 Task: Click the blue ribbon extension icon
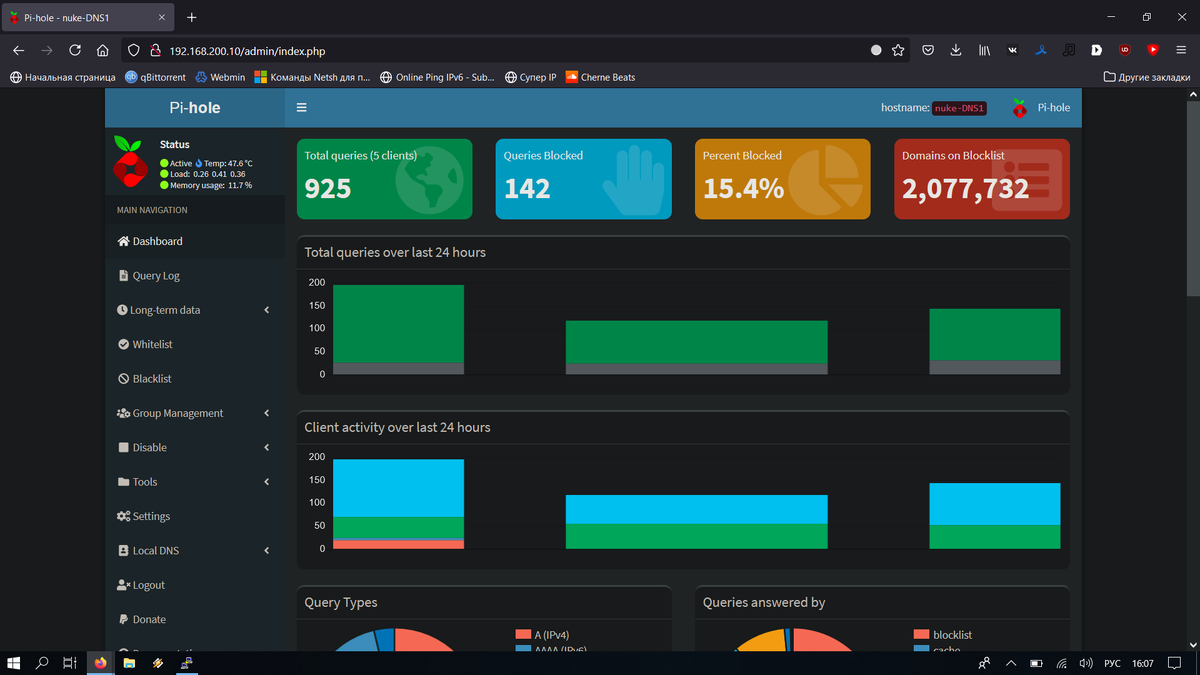pos(1041,50)
